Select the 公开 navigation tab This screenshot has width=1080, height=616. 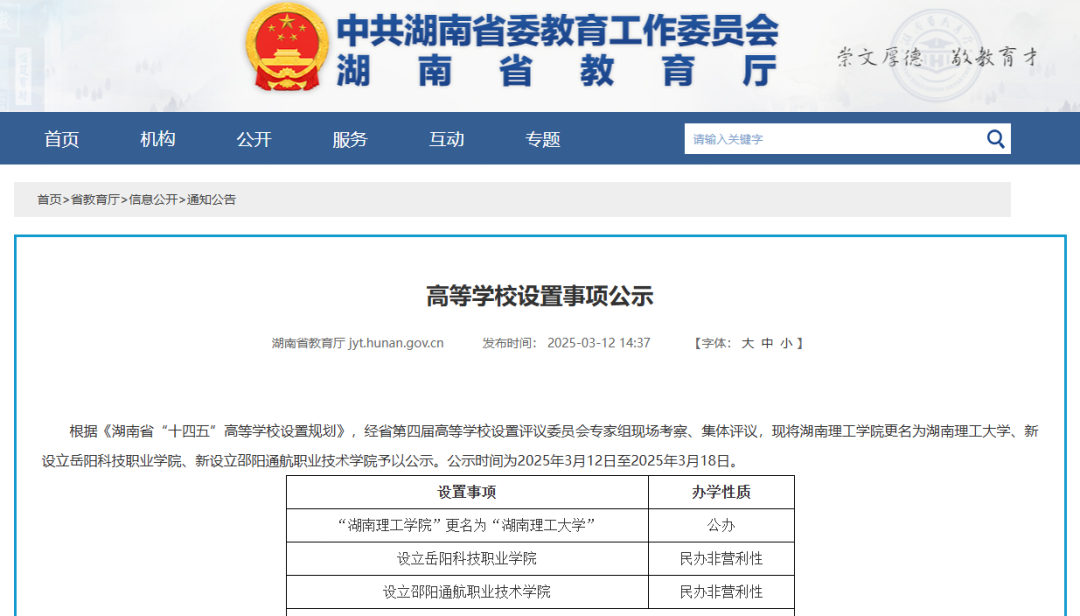254,139
